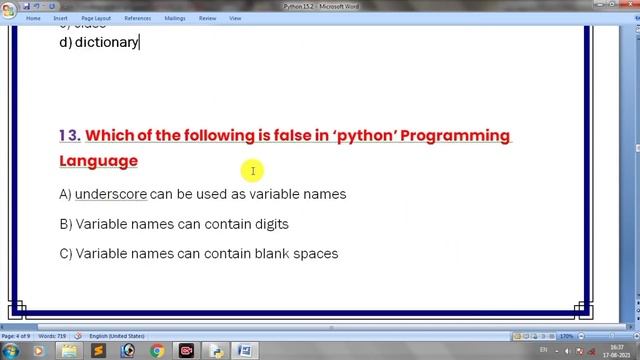Open Python IDLE from taskbar
The image size is (640, 360).
(x=216, y=351)
